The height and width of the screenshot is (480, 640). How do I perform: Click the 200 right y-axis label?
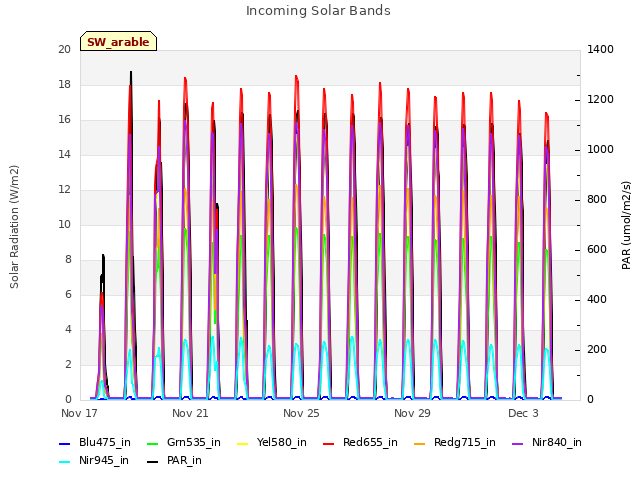pos(597,350)
